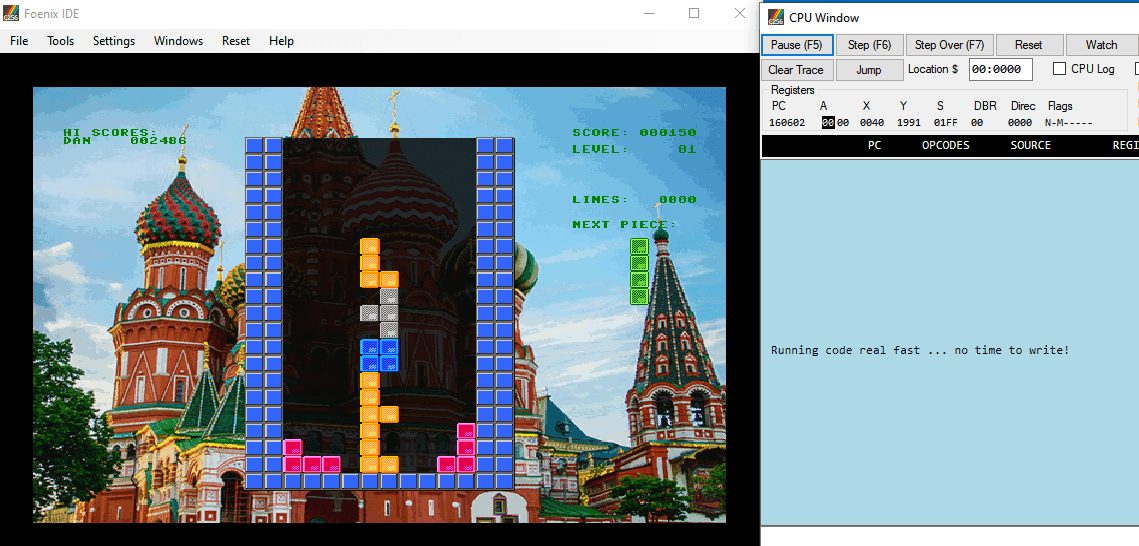Viewport: 1139px width, 546px height.
Task: Open the Reset menu
Action: pyautogui.click(x=236, y=41)
